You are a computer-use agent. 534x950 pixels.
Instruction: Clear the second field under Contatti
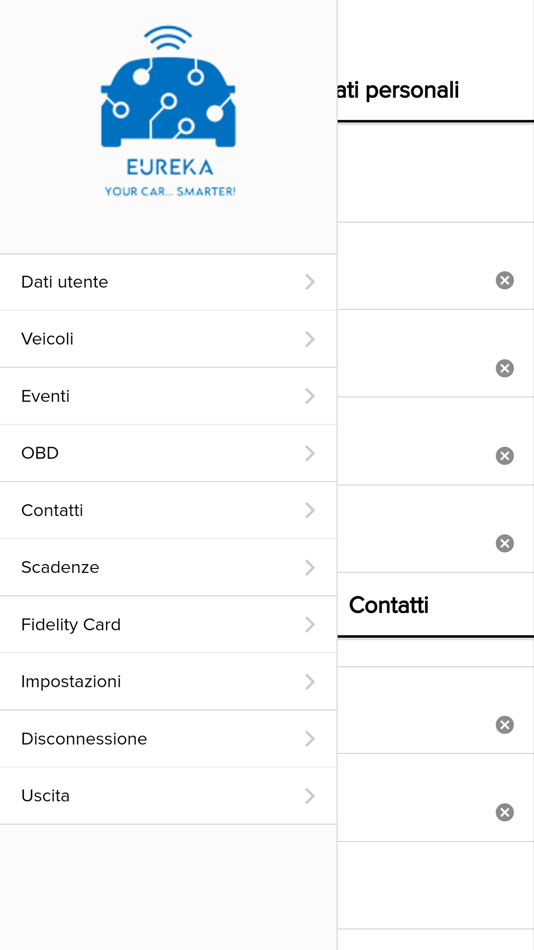(504, 812)
